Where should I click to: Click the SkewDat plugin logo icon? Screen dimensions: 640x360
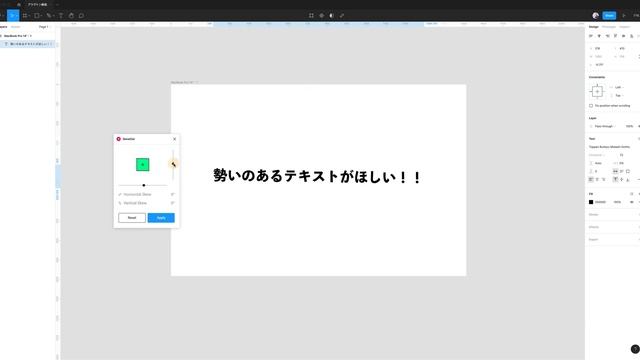point(118,139)
